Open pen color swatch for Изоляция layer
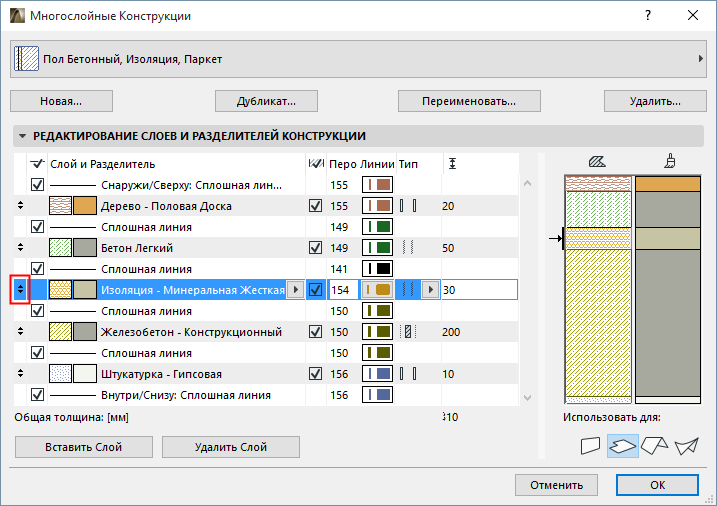 377,290
